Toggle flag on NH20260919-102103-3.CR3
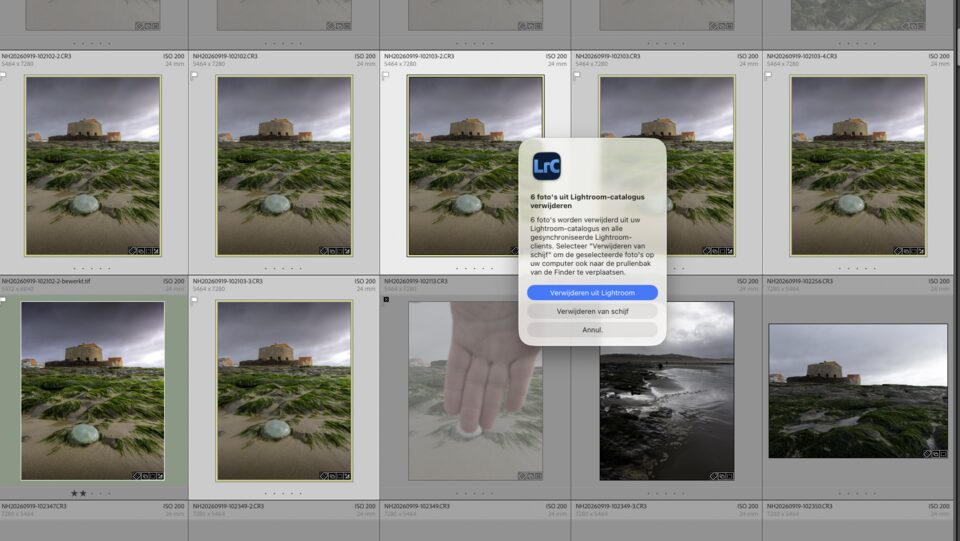 pyautogui.click(x=194, y=300)
